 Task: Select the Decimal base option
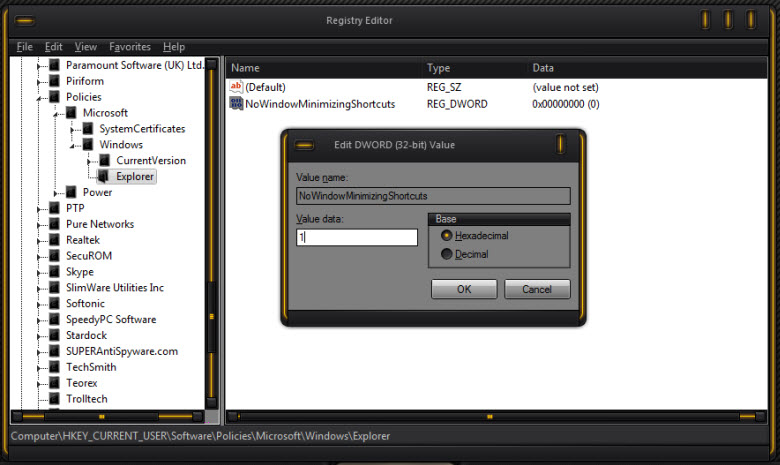tap(446, 254)
